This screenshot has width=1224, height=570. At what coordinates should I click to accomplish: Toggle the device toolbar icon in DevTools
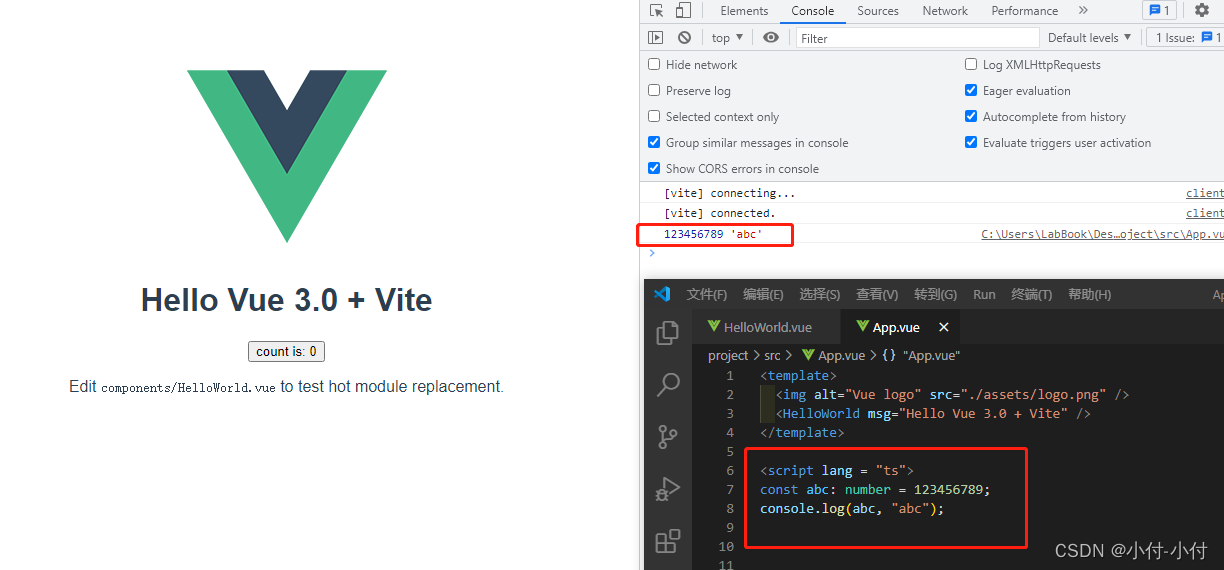(683, 11)
